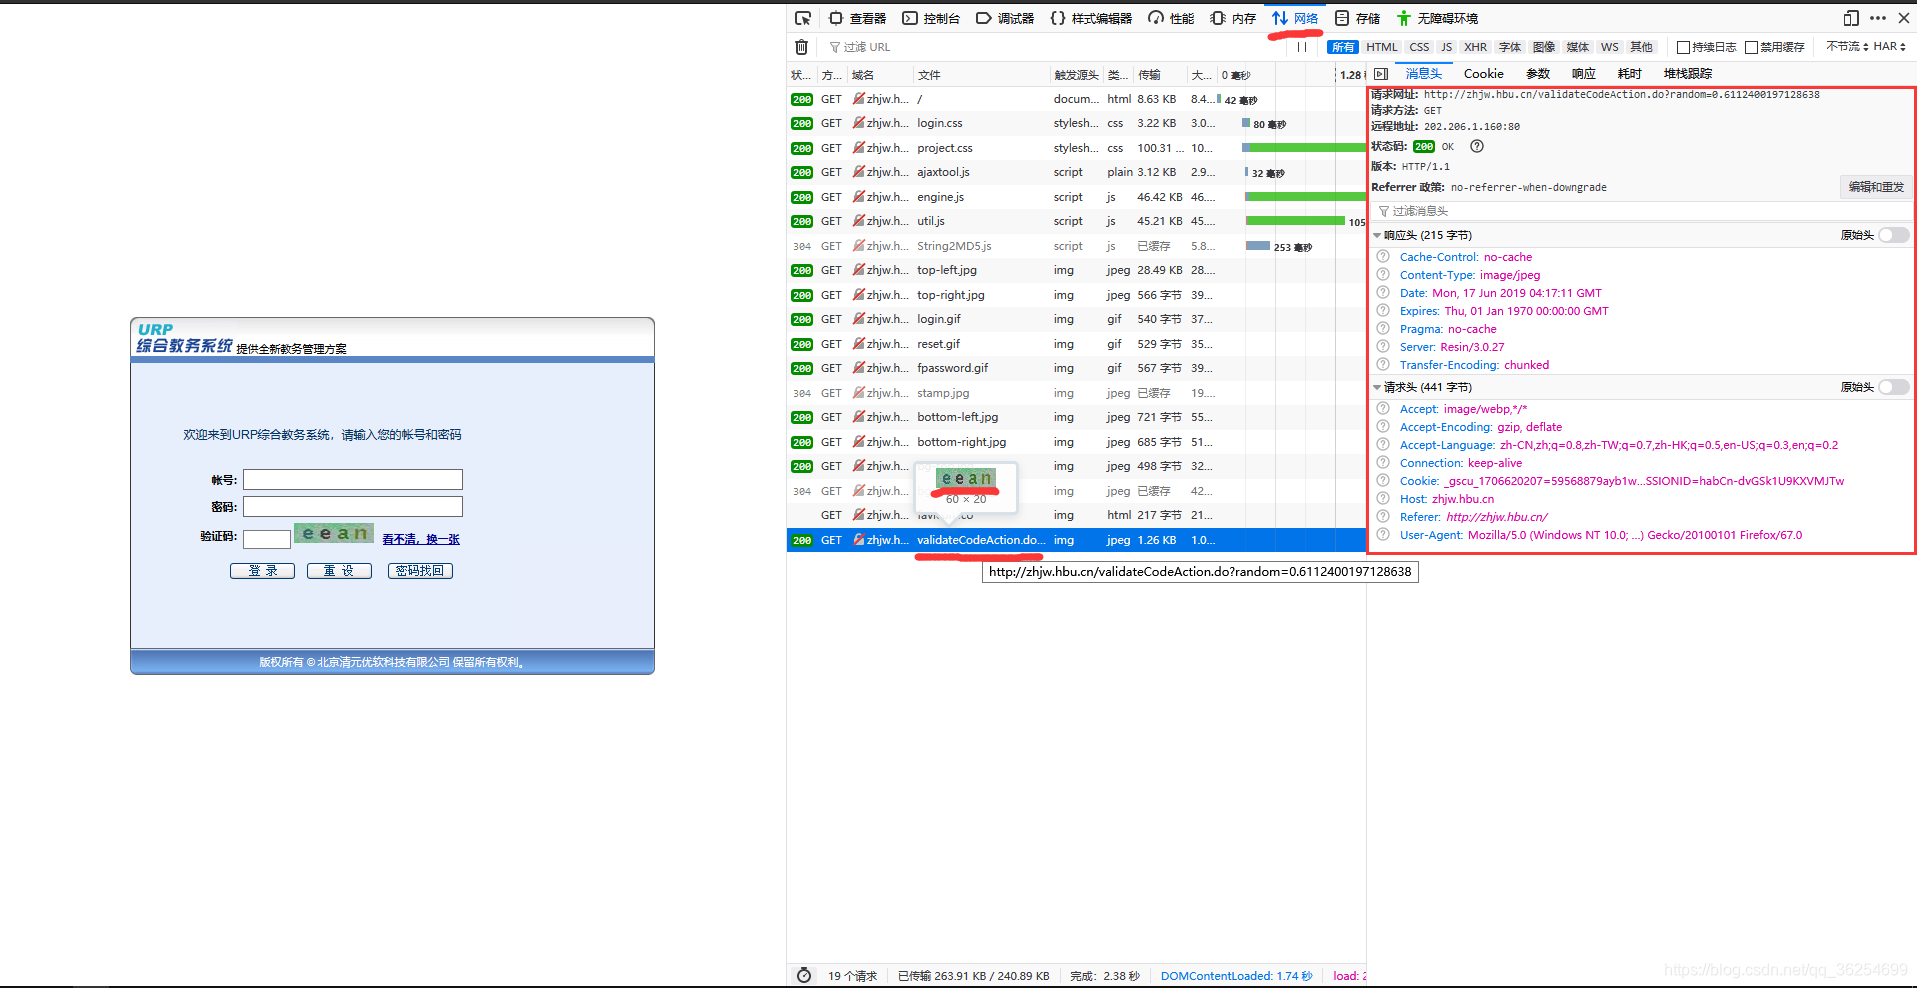Click help icon beside Expires header
This screenshot has width=1917, height=988.
click(x=1383, y=311)
